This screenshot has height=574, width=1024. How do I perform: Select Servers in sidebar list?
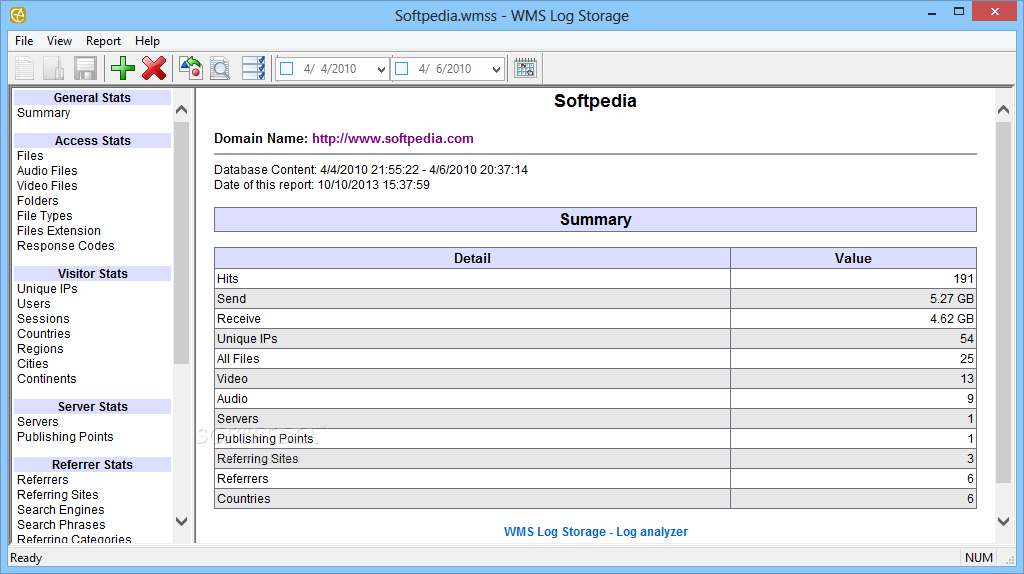38,422
